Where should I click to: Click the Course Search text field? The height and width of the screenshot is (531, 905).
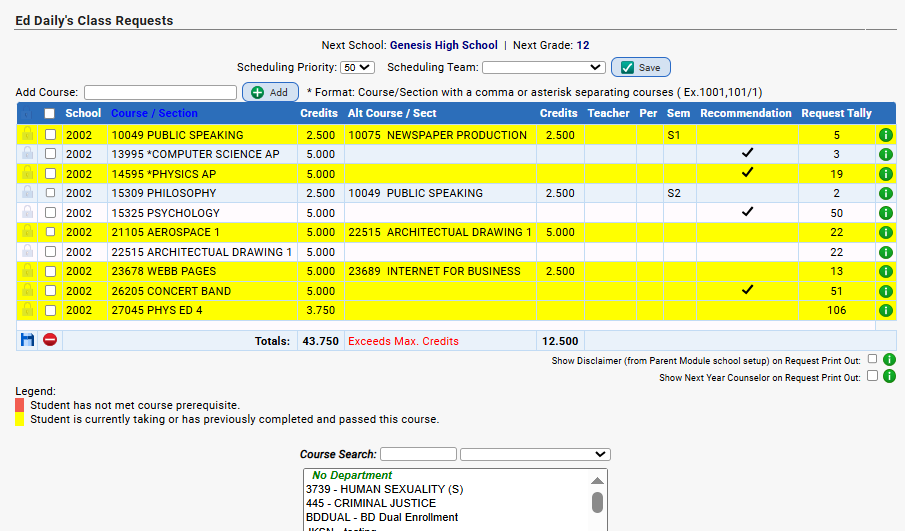pyautogui.click(x=418, y=454)
